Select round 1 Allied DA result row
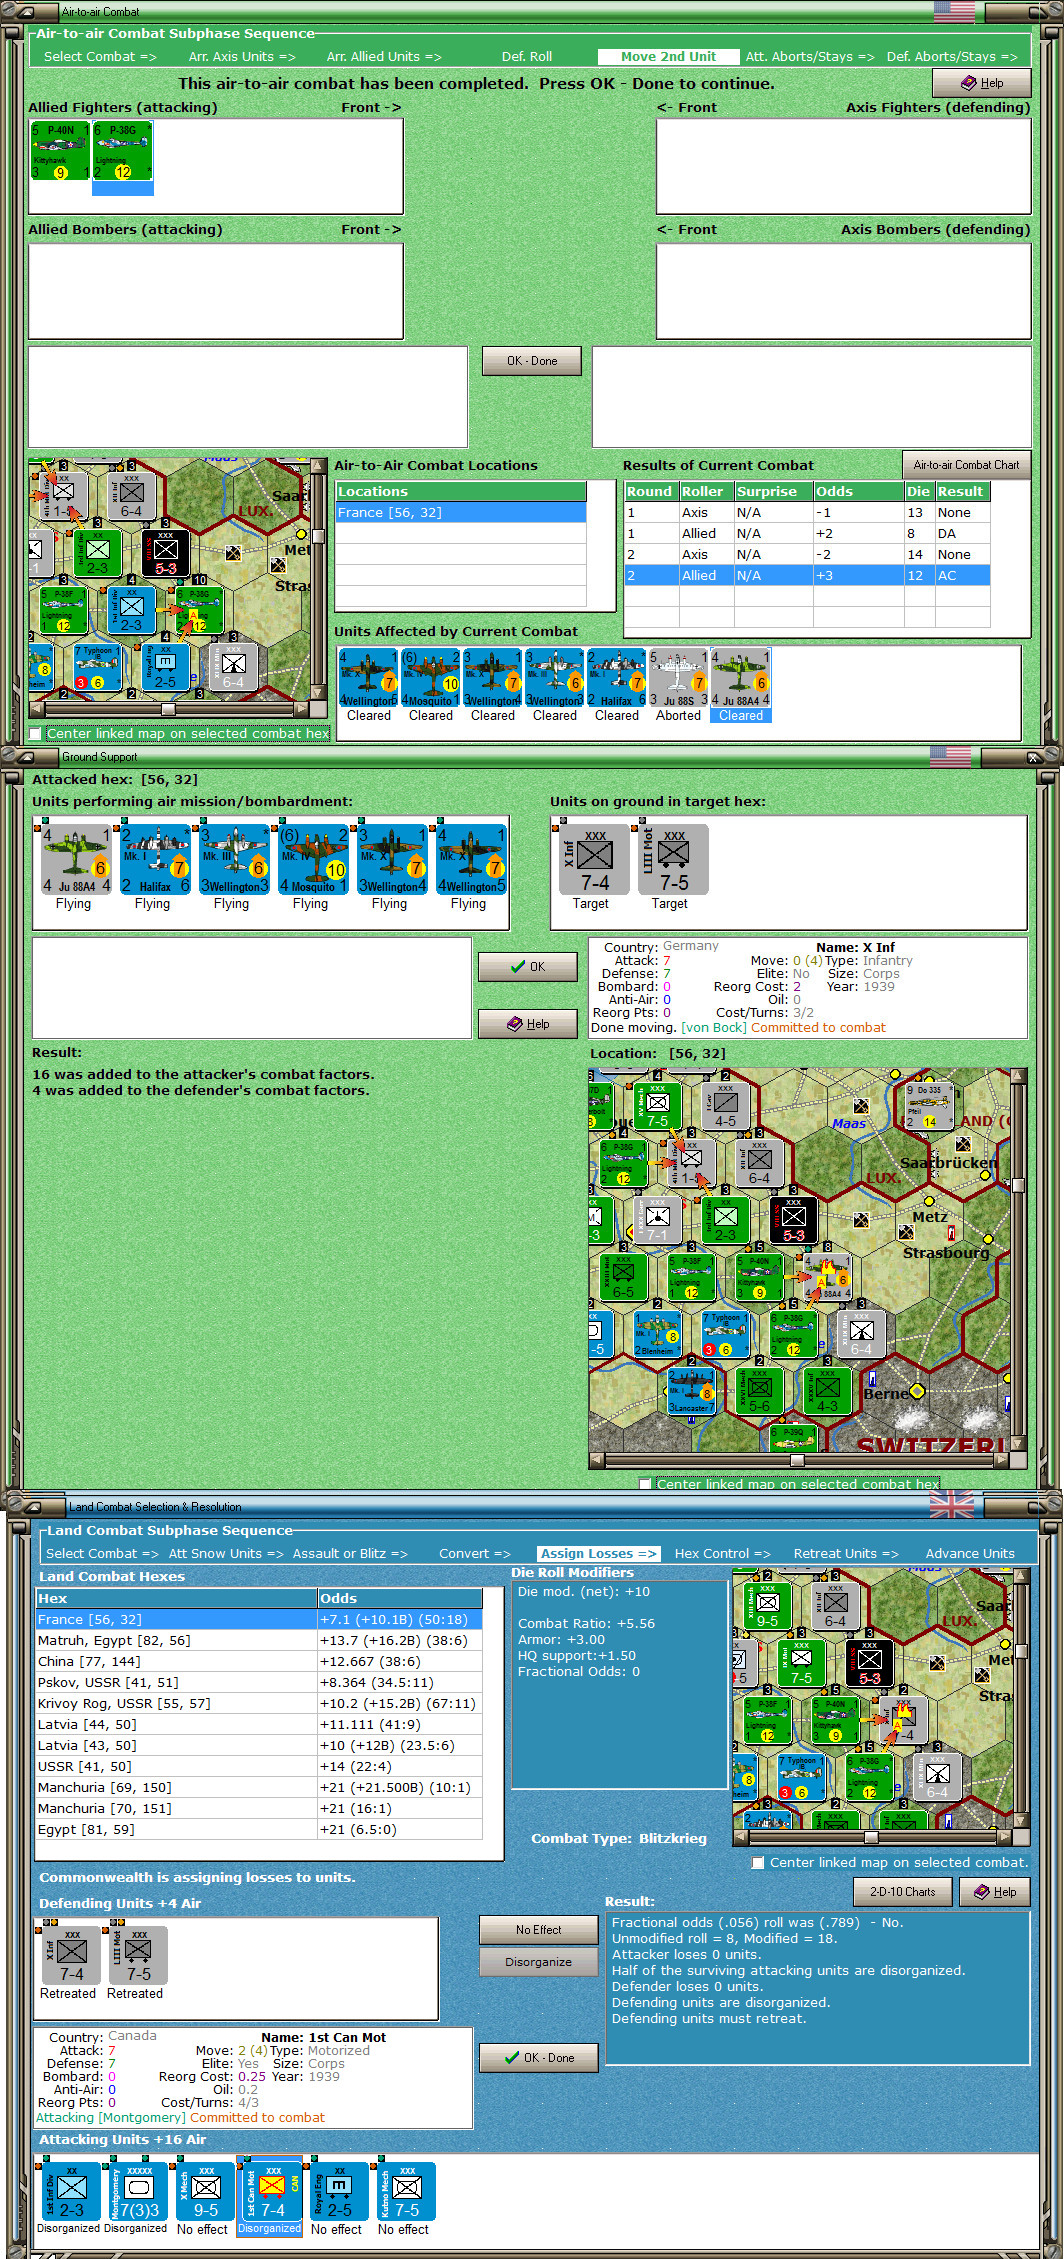 point(807,533)
